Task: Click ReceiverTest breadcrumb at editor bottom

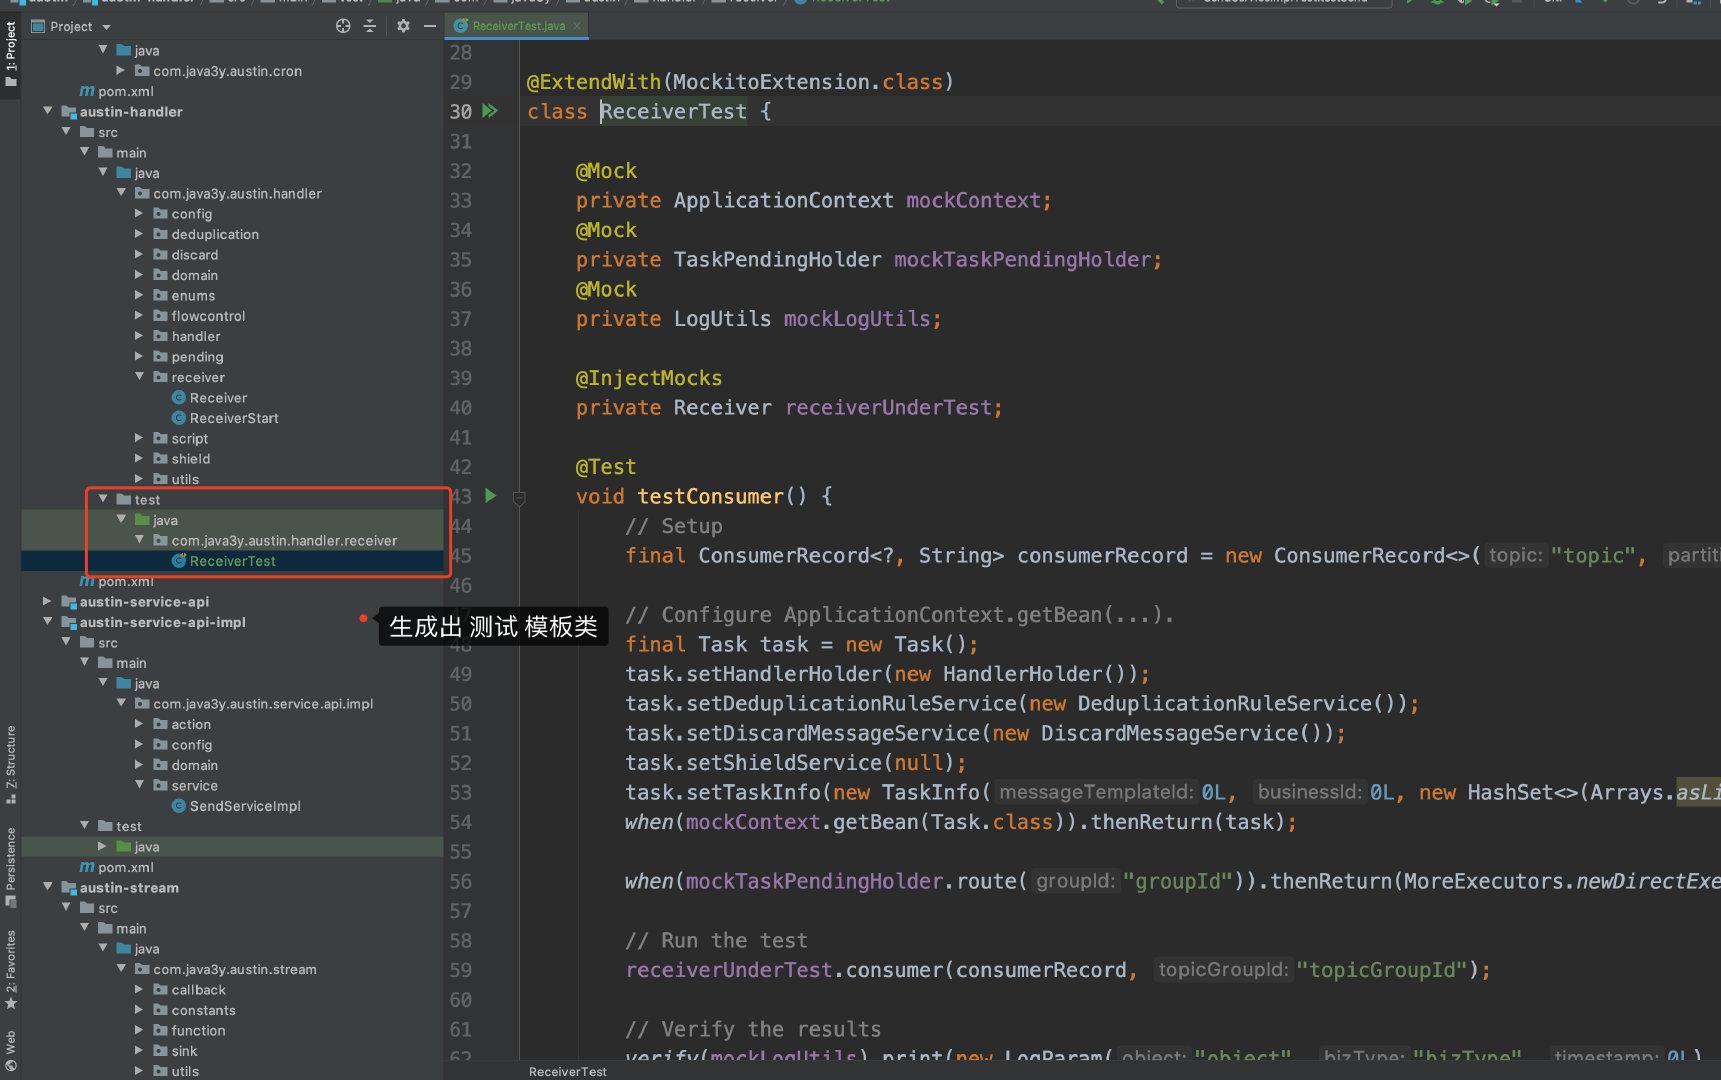Action: click(x=567, y=1071)
